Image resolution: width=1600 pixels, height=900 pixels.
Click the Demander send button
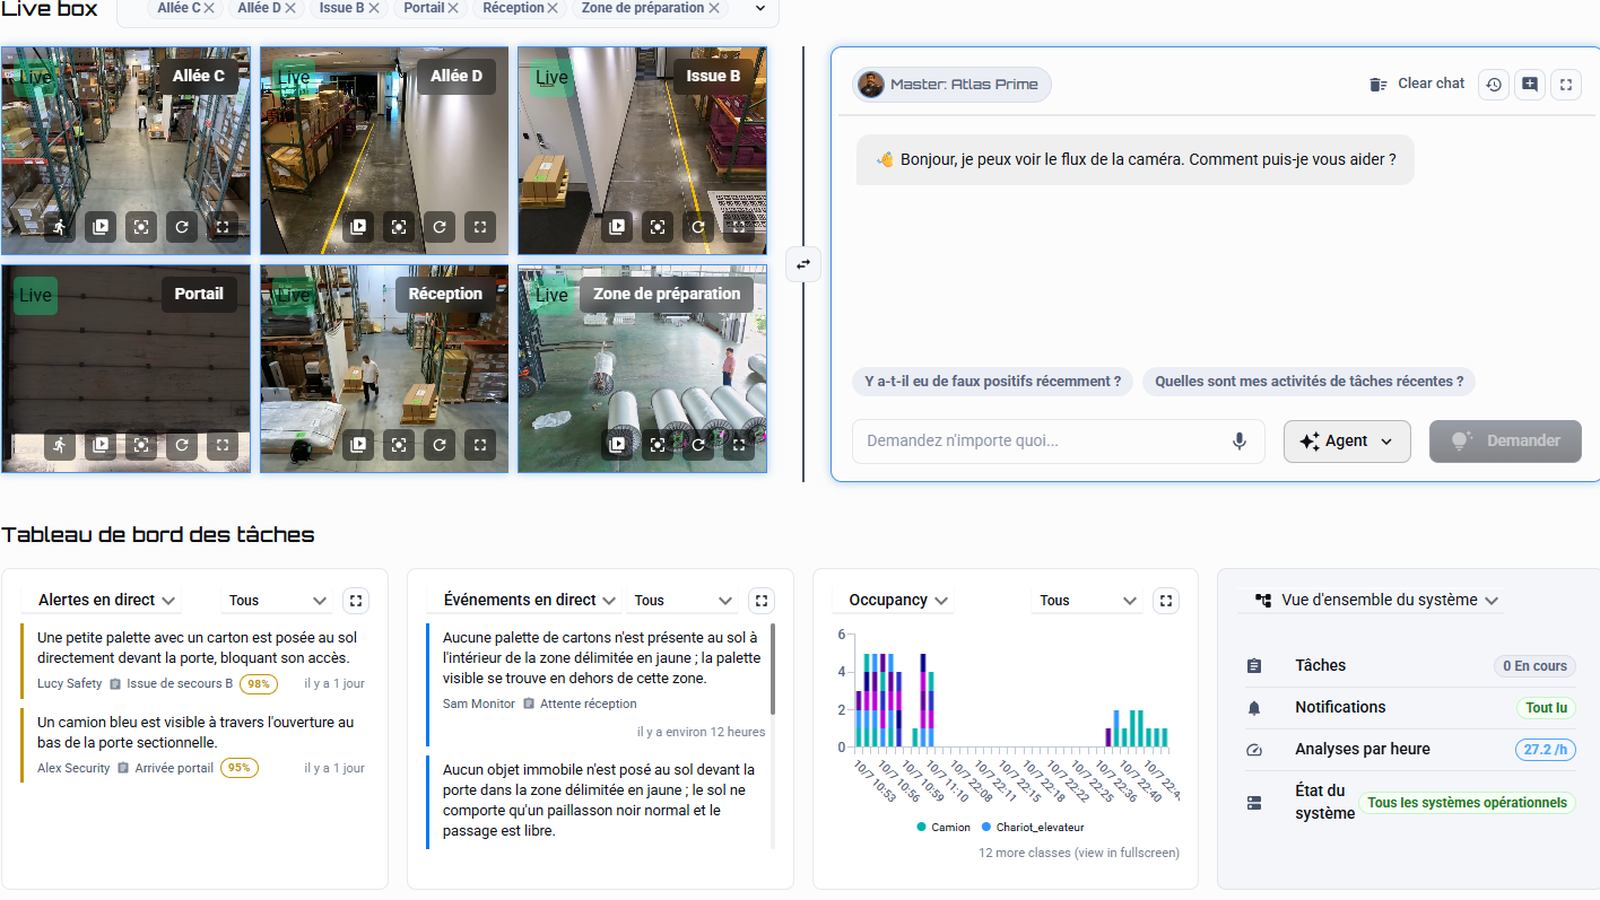point(1505,441)
